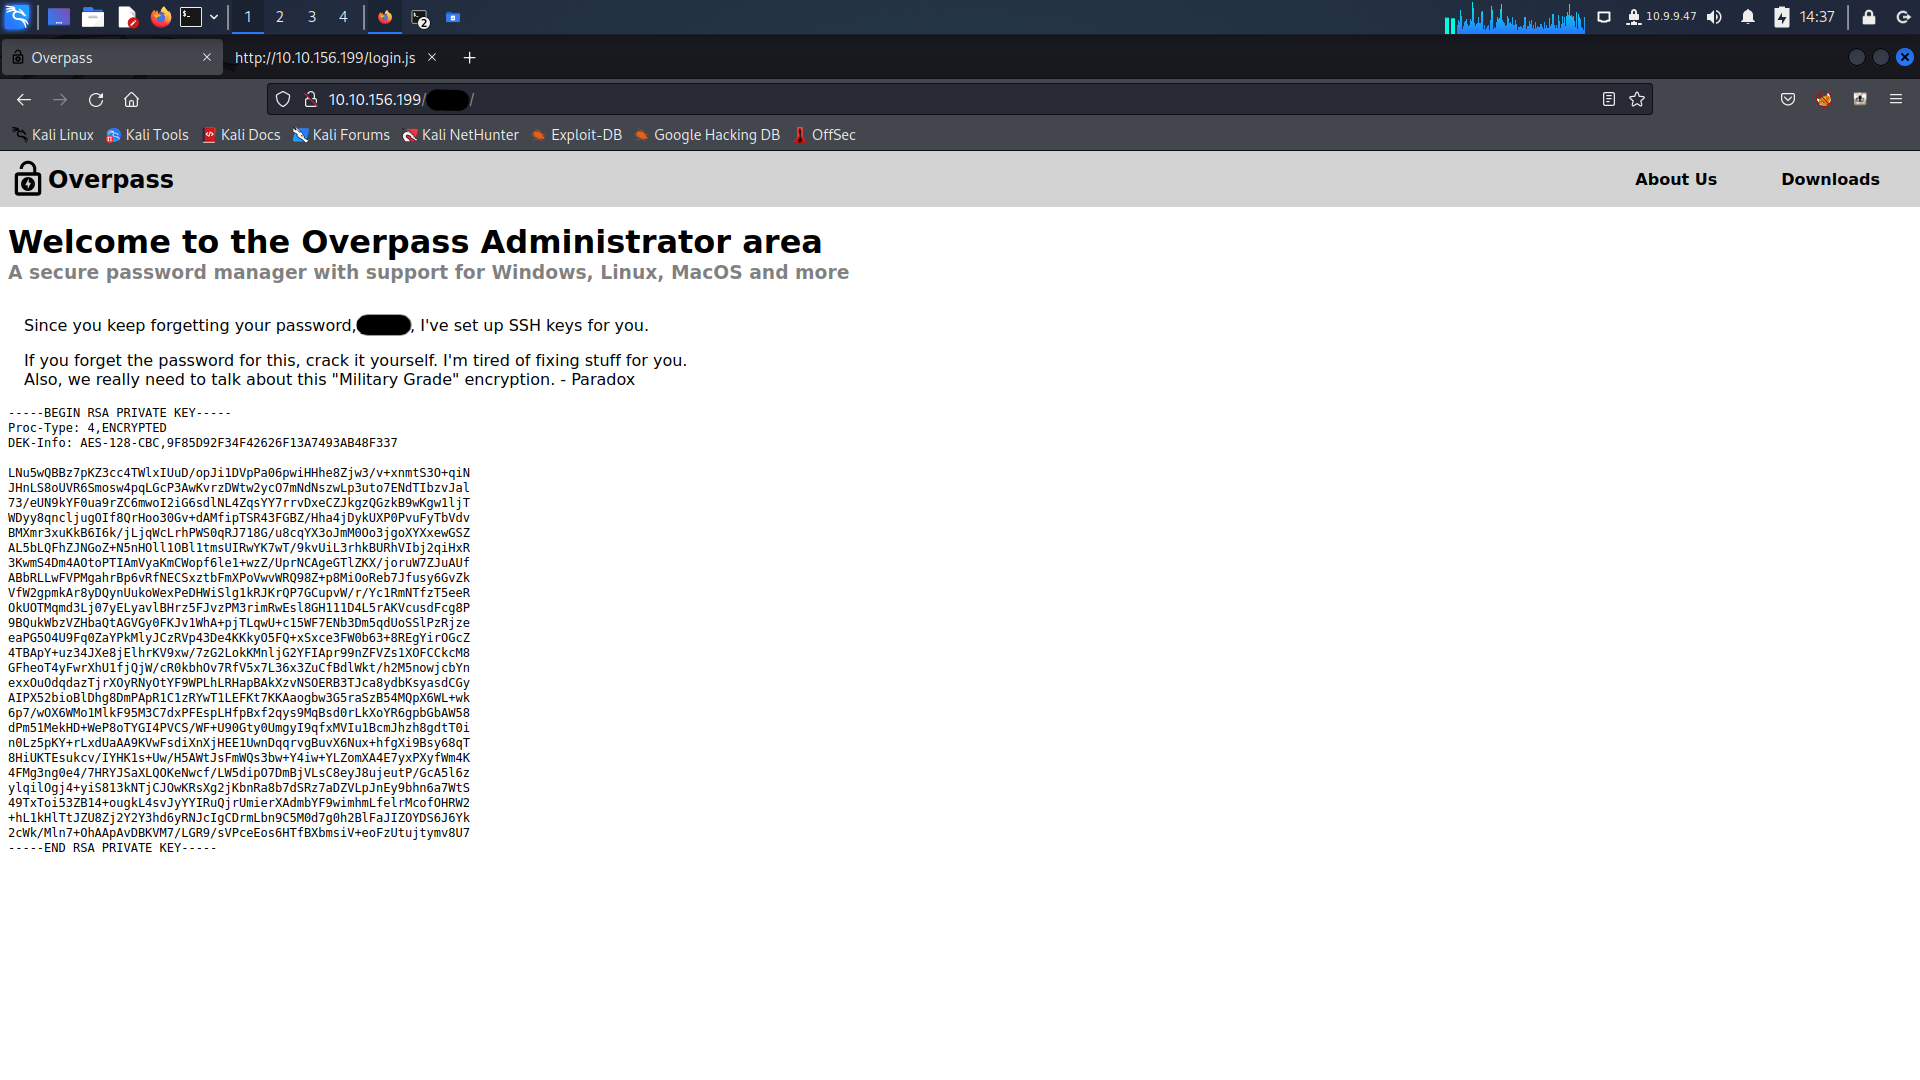The width and height of the screenshot is (1920, 1080).
Task: Open the FoxyProxy extension icon
Action: (1824, 100)
